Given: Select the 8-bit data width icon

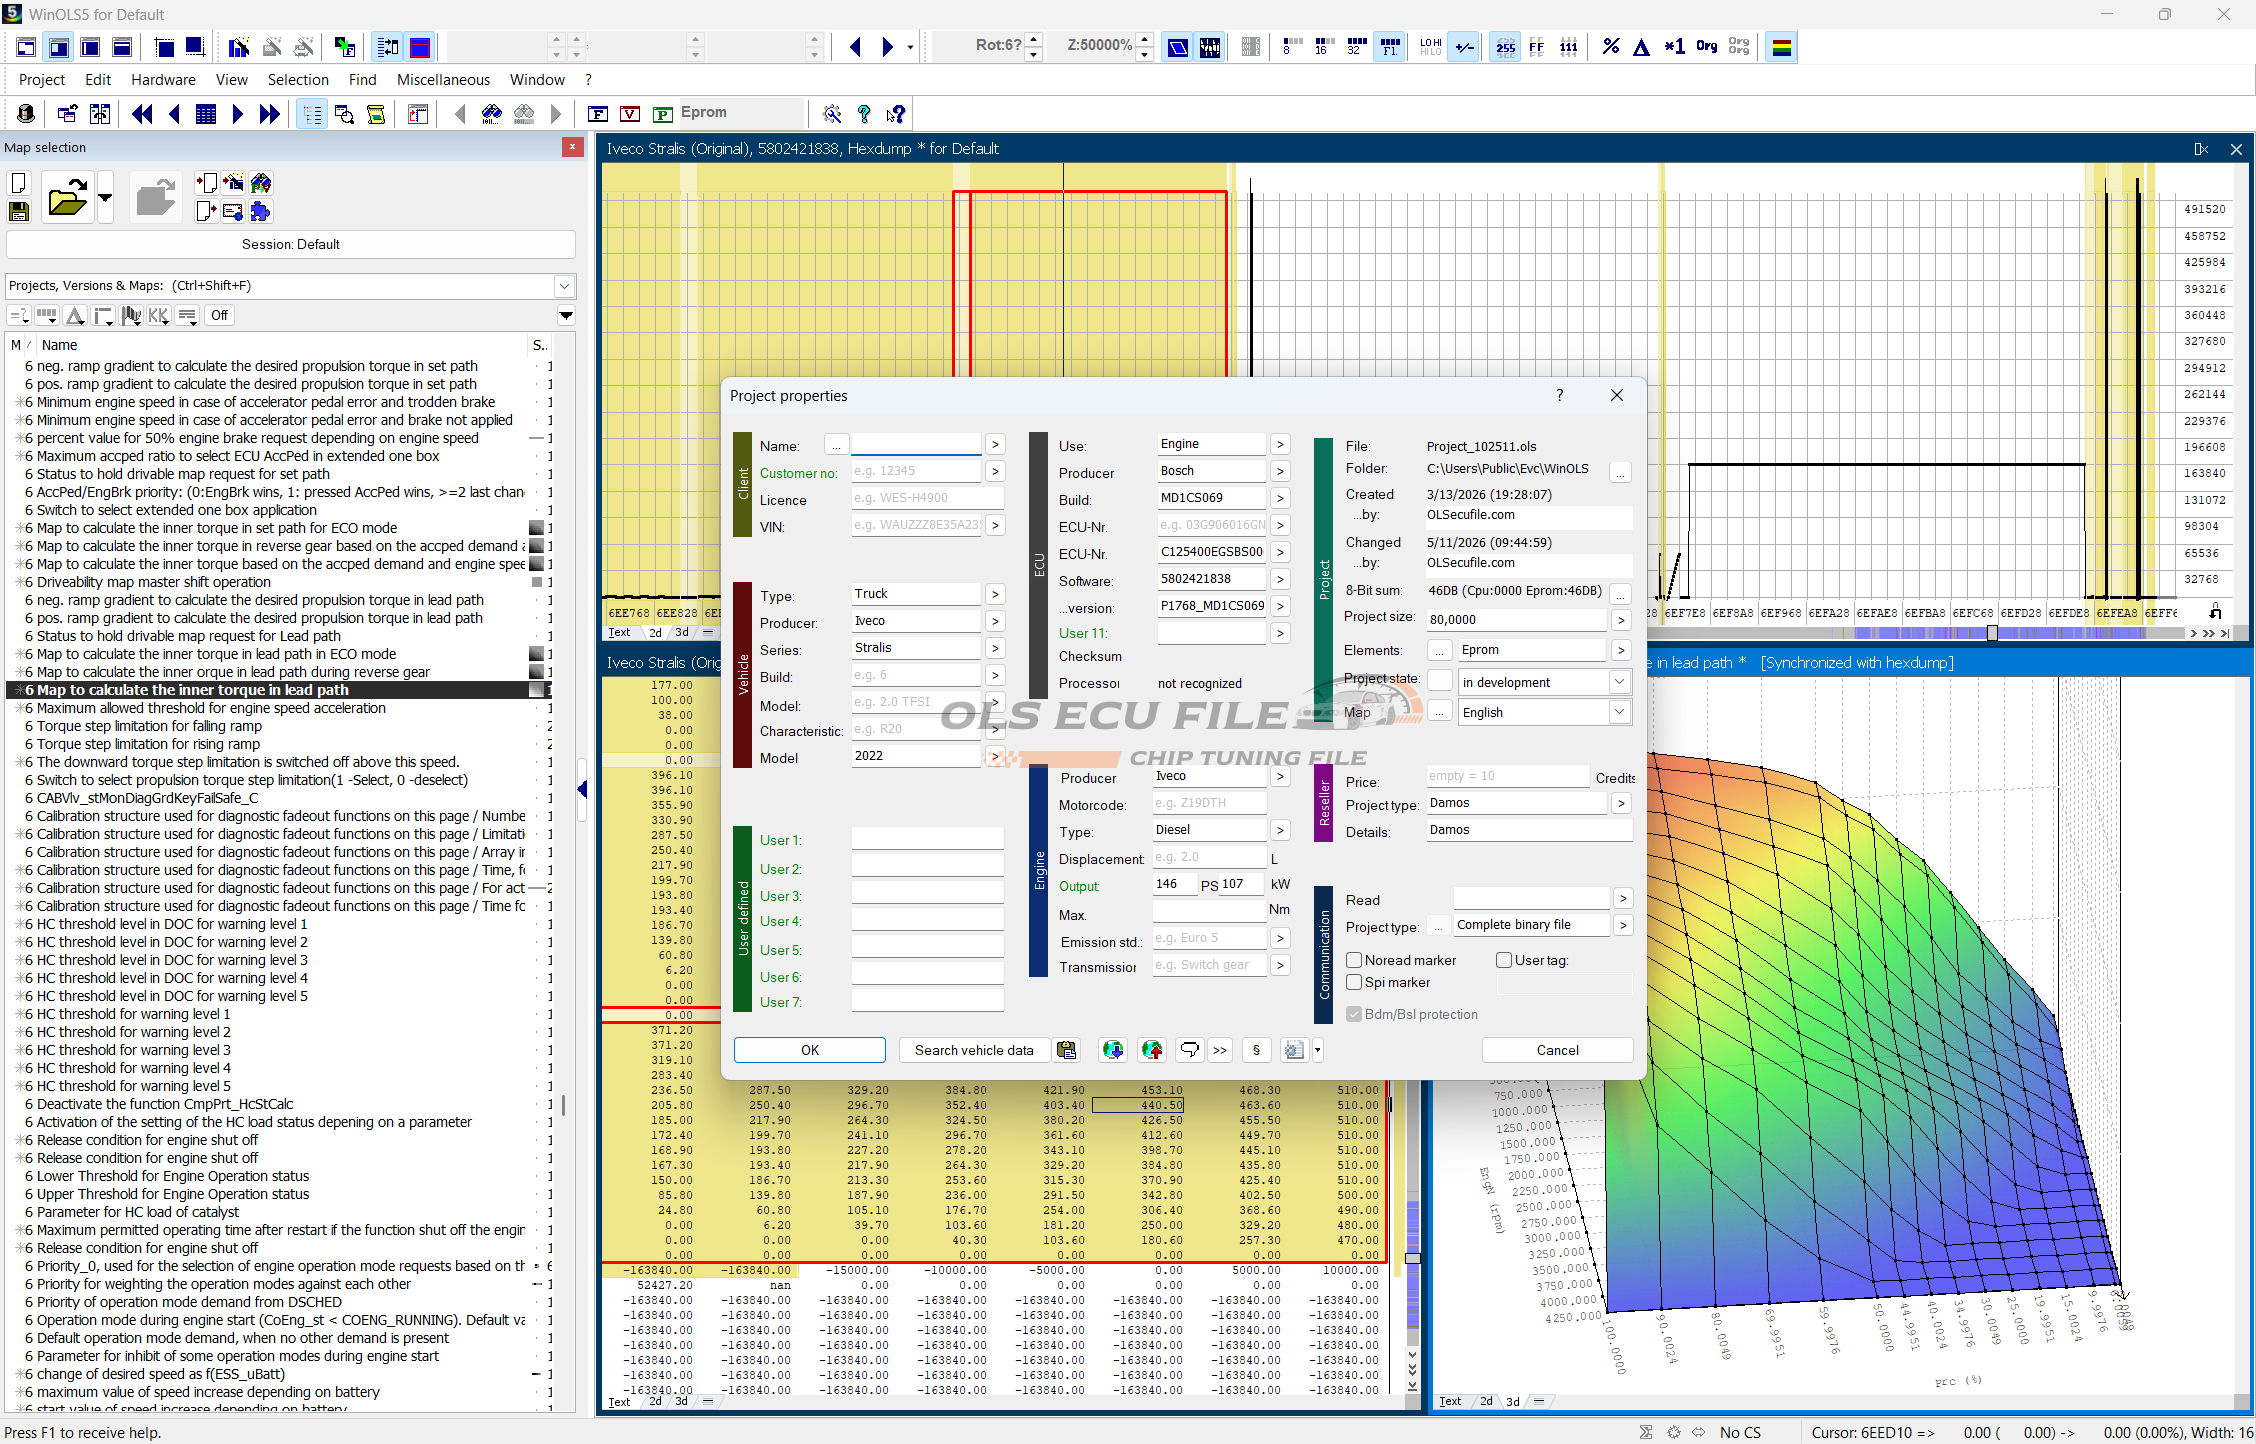Looking at the screenshot, I should (x=1292, y=47).
